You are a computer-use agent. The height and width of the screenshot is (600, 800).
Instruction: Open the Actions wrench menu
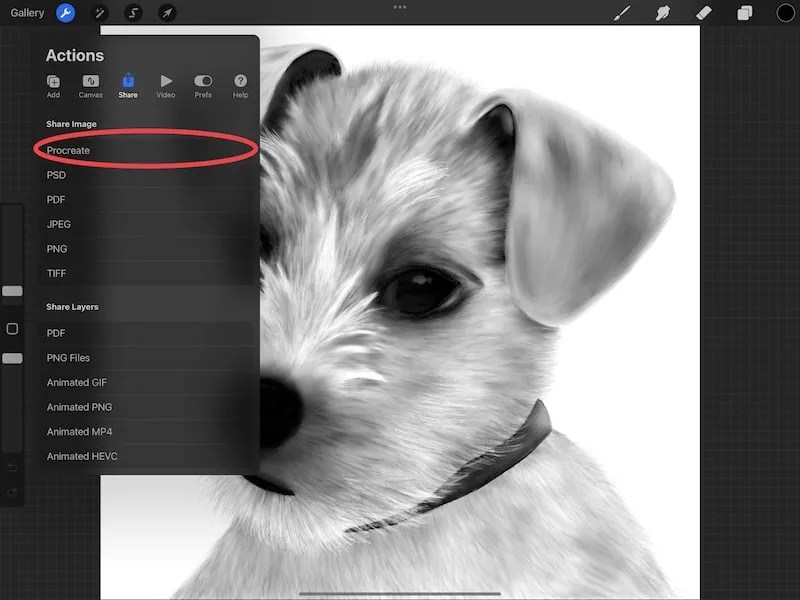click(64, 13)
